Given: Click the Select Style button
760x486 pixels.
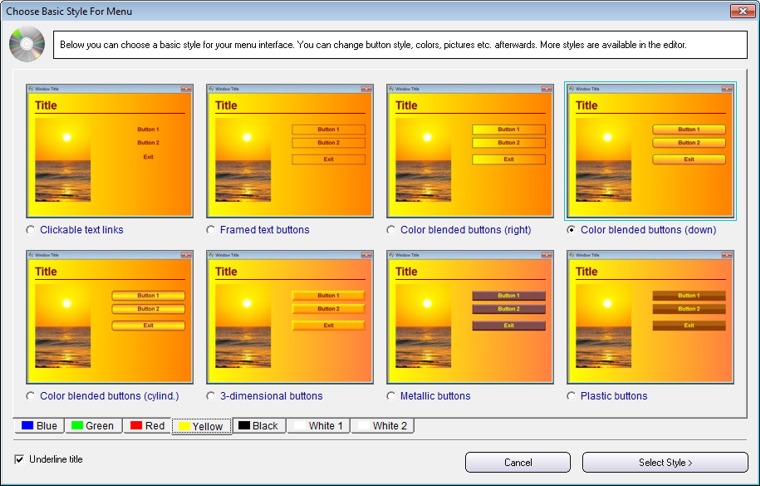Looking at the screenshot, I should [665, 462].
